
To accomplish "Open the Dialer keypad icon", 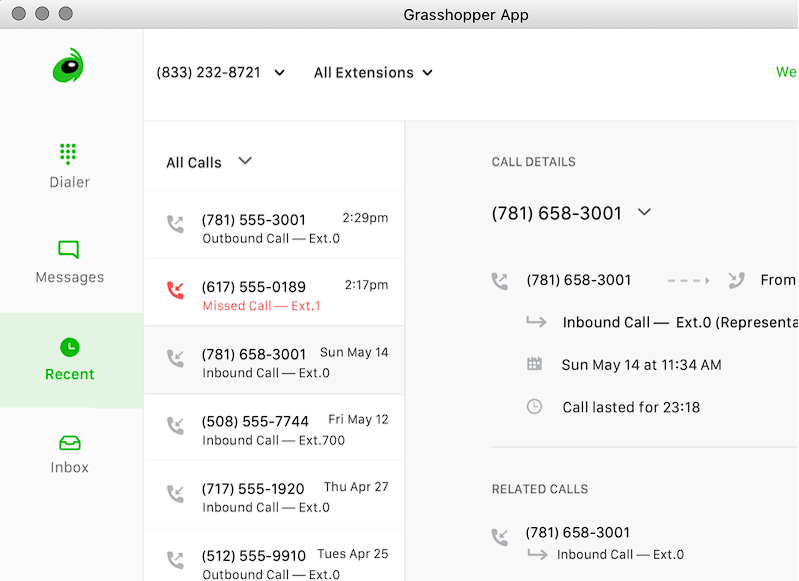I will 68,153.
